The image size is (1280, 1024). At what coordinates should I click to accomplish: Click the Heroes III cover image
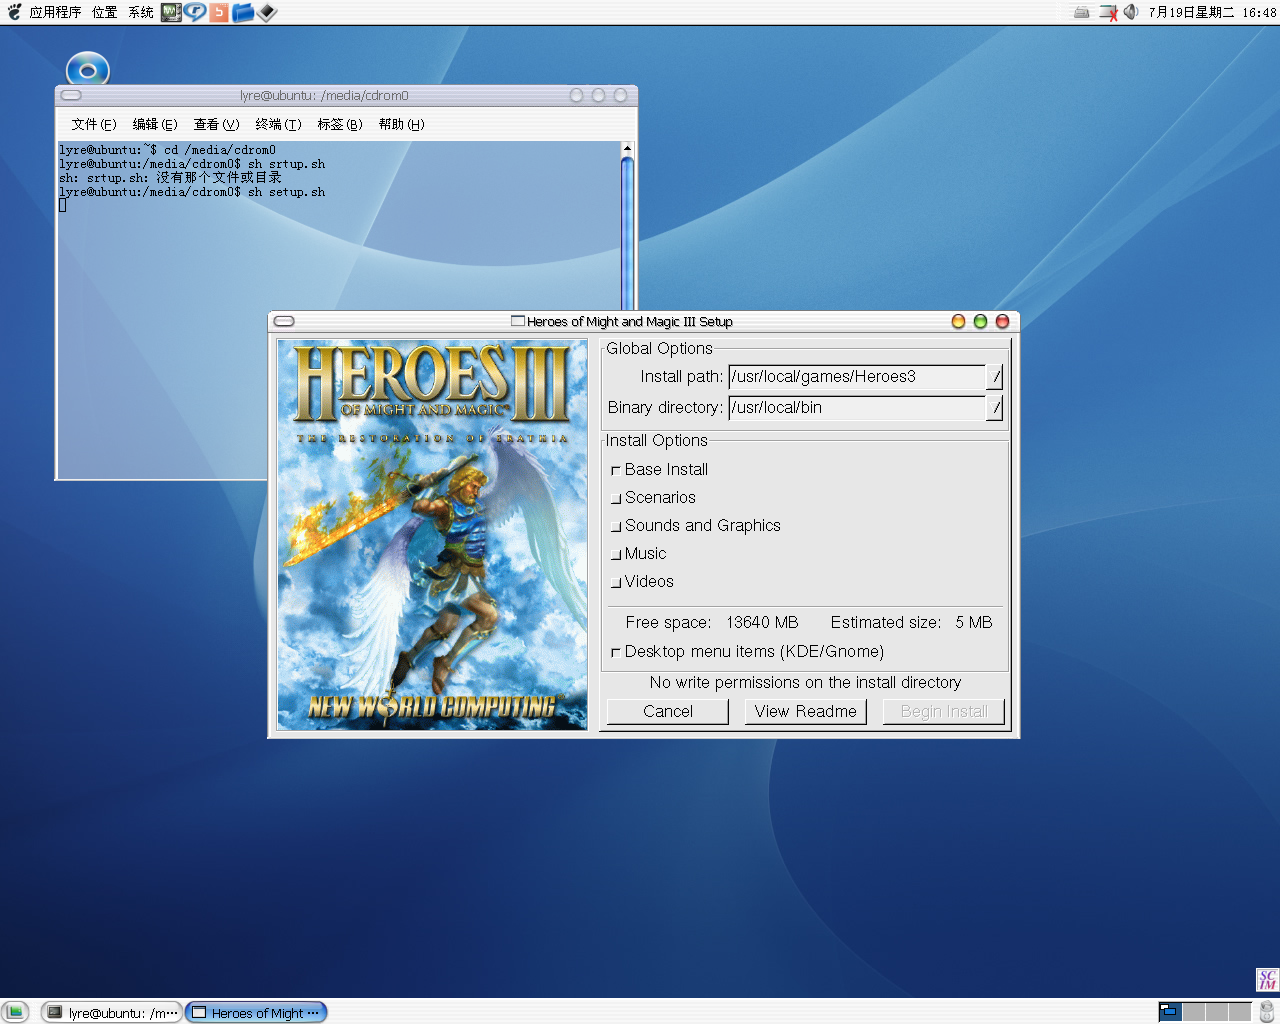click(x=432, y=535)
